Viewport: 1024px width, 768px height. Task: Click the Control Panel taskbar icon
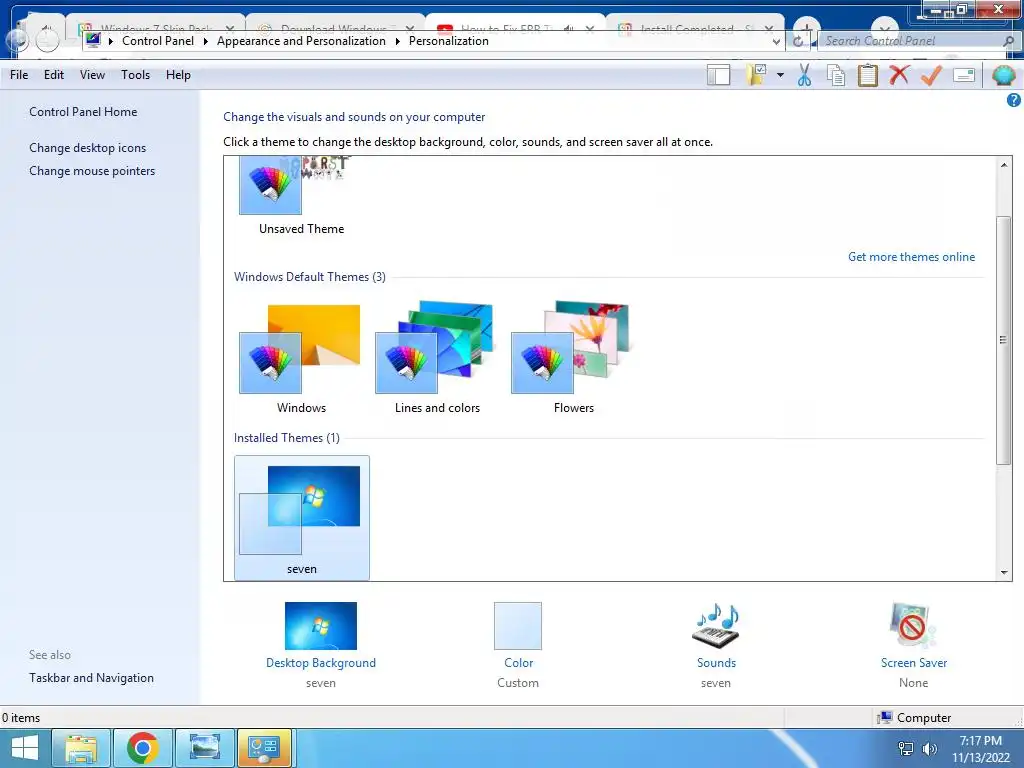click(264, 748)
